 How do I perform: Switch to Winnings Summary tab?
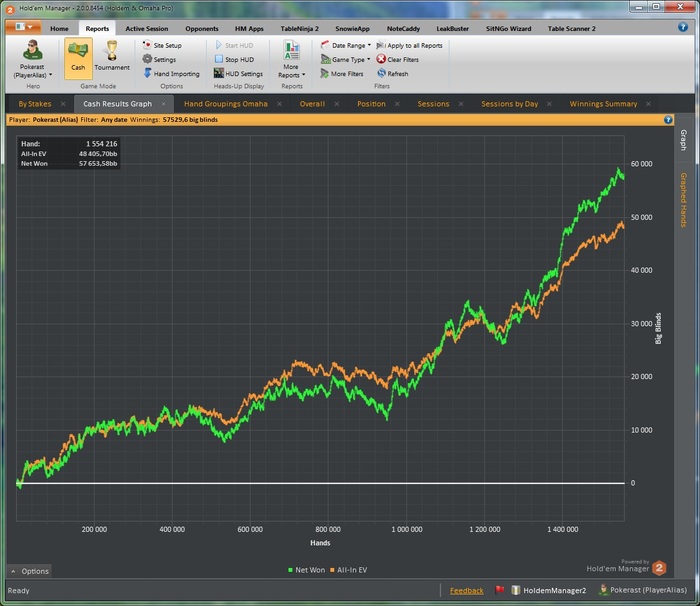pyautogui.click(x=603, y=104)
